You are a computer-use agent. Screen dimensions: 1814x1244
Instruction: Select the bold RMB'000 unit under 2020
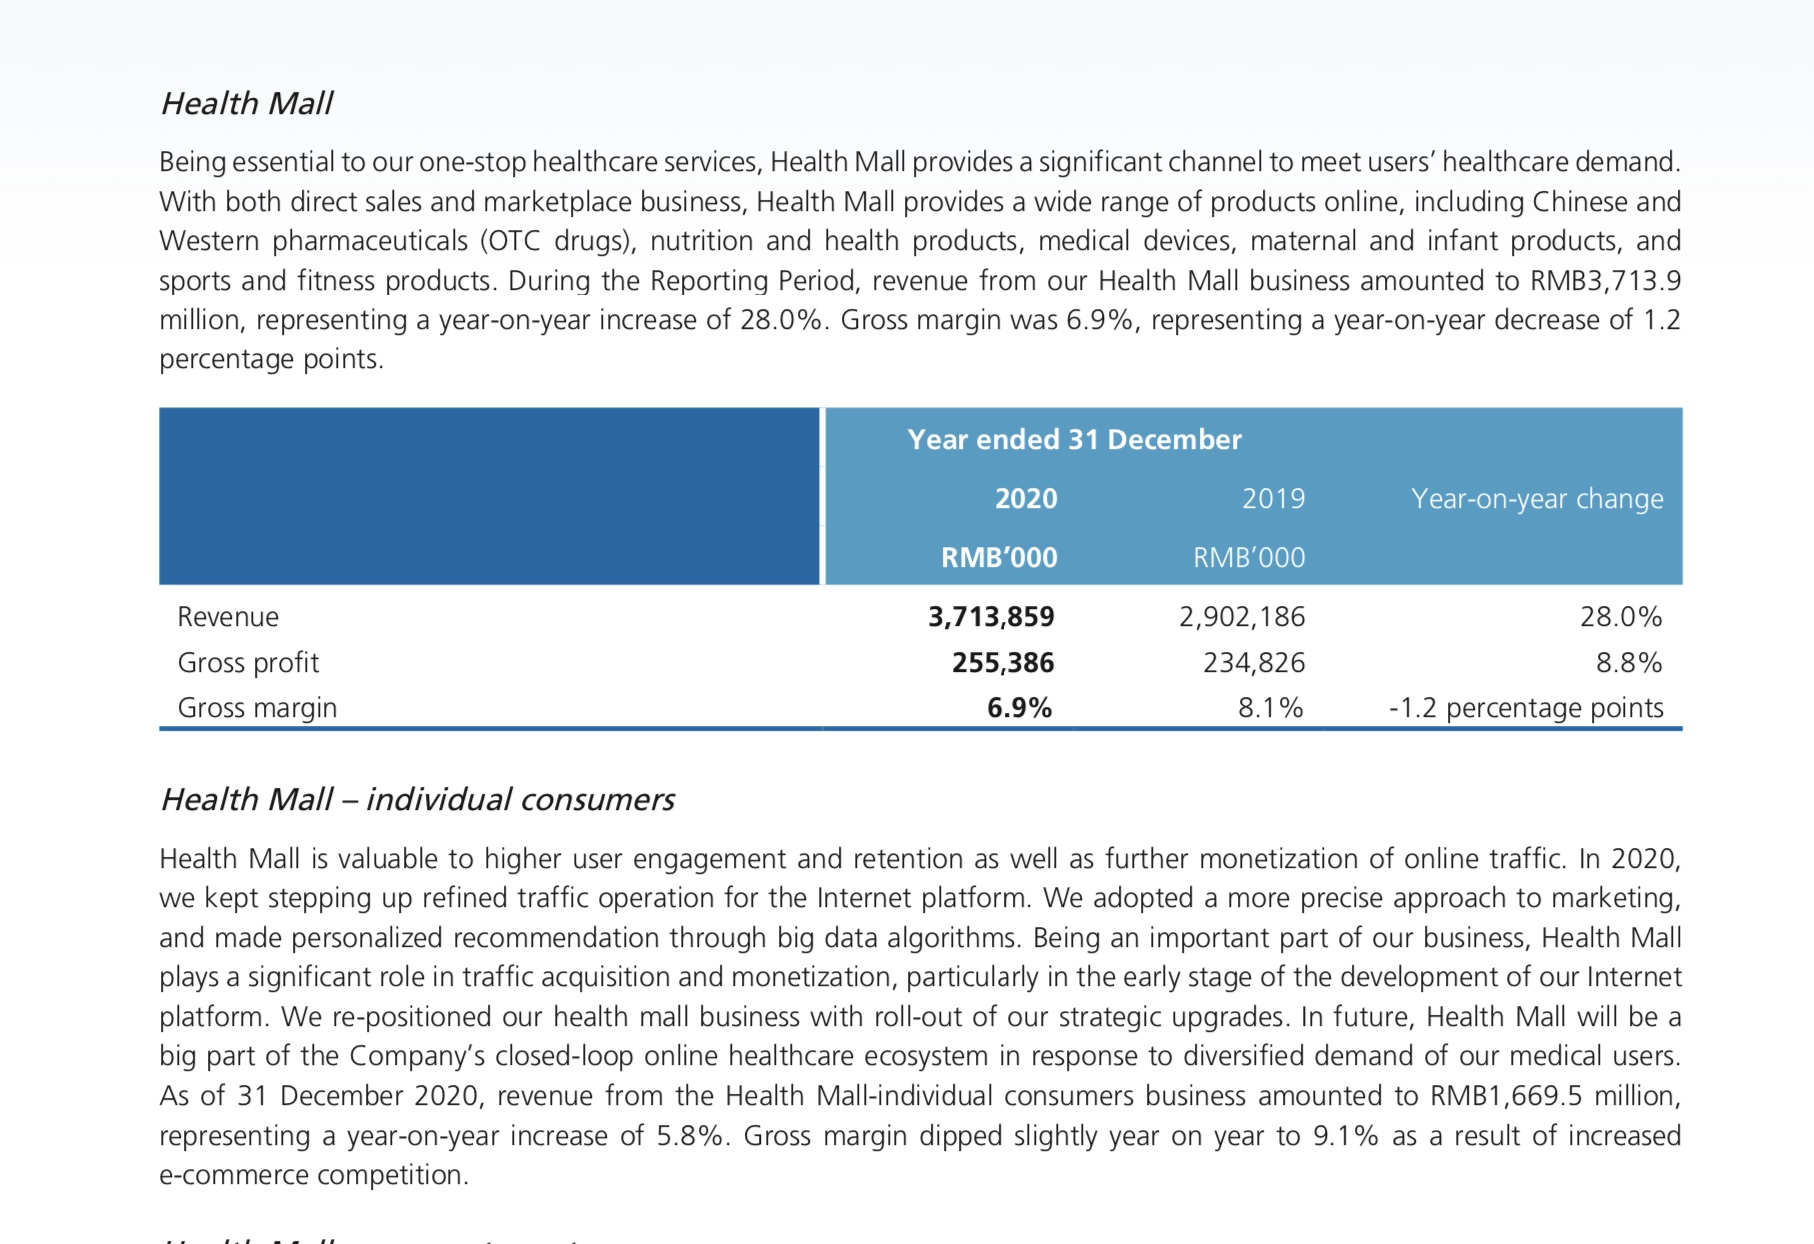click(999, 557)
